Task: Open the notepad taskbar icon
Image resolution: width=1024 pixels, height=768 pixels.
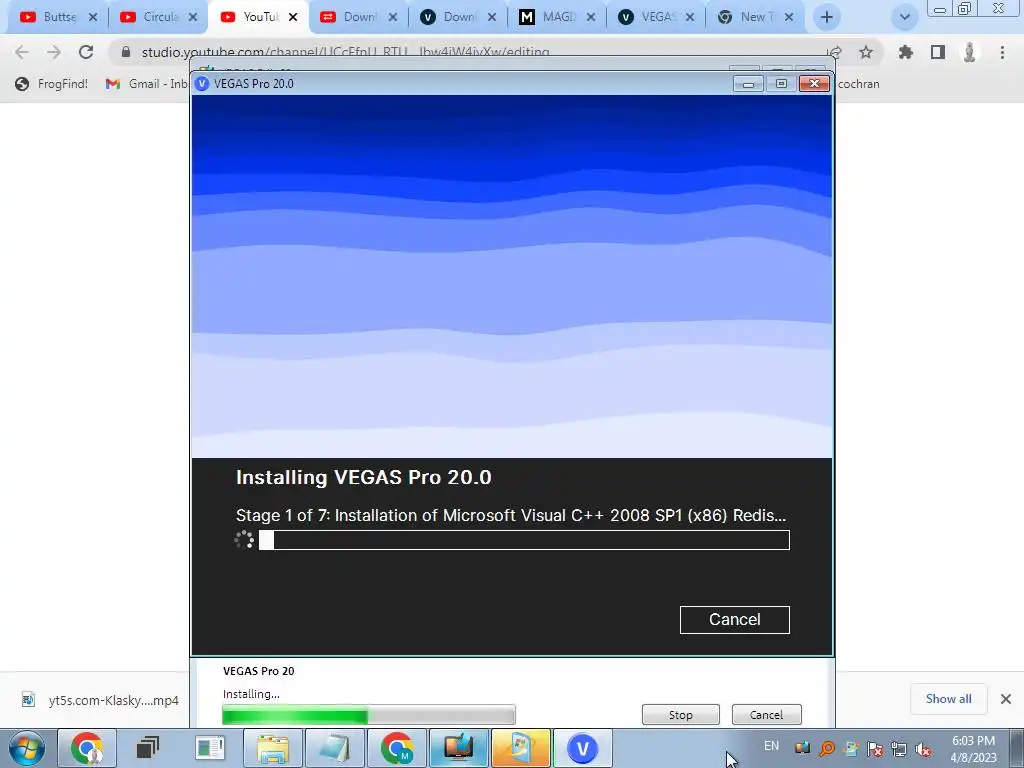Action: click(x=334, y=748)
